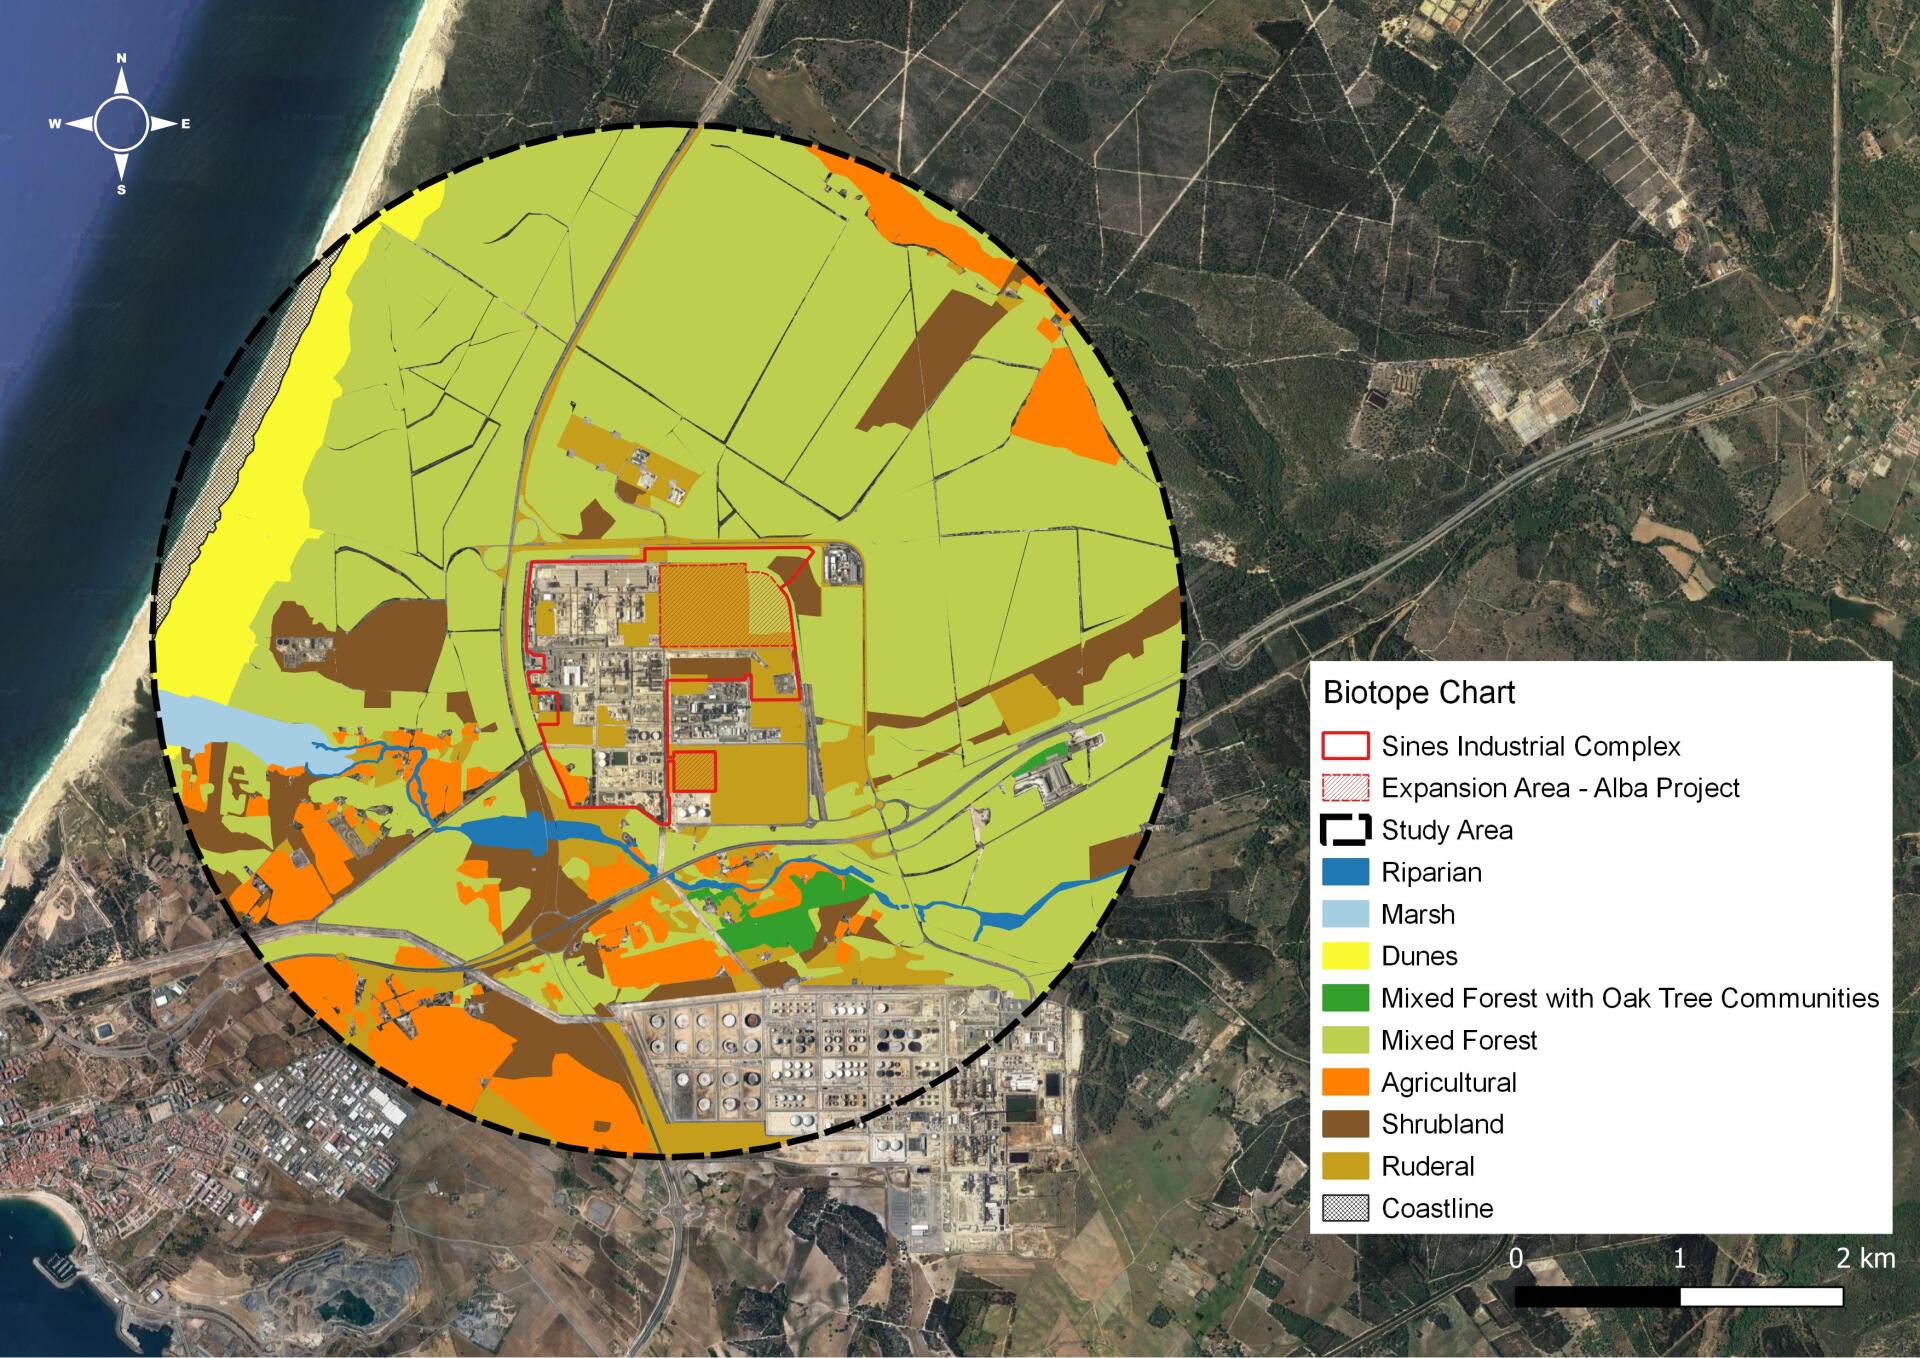This screenshot has width=1920, height=1358.
Task: Click the scale bar's black segment
Action: [x=1597, y=1297]
